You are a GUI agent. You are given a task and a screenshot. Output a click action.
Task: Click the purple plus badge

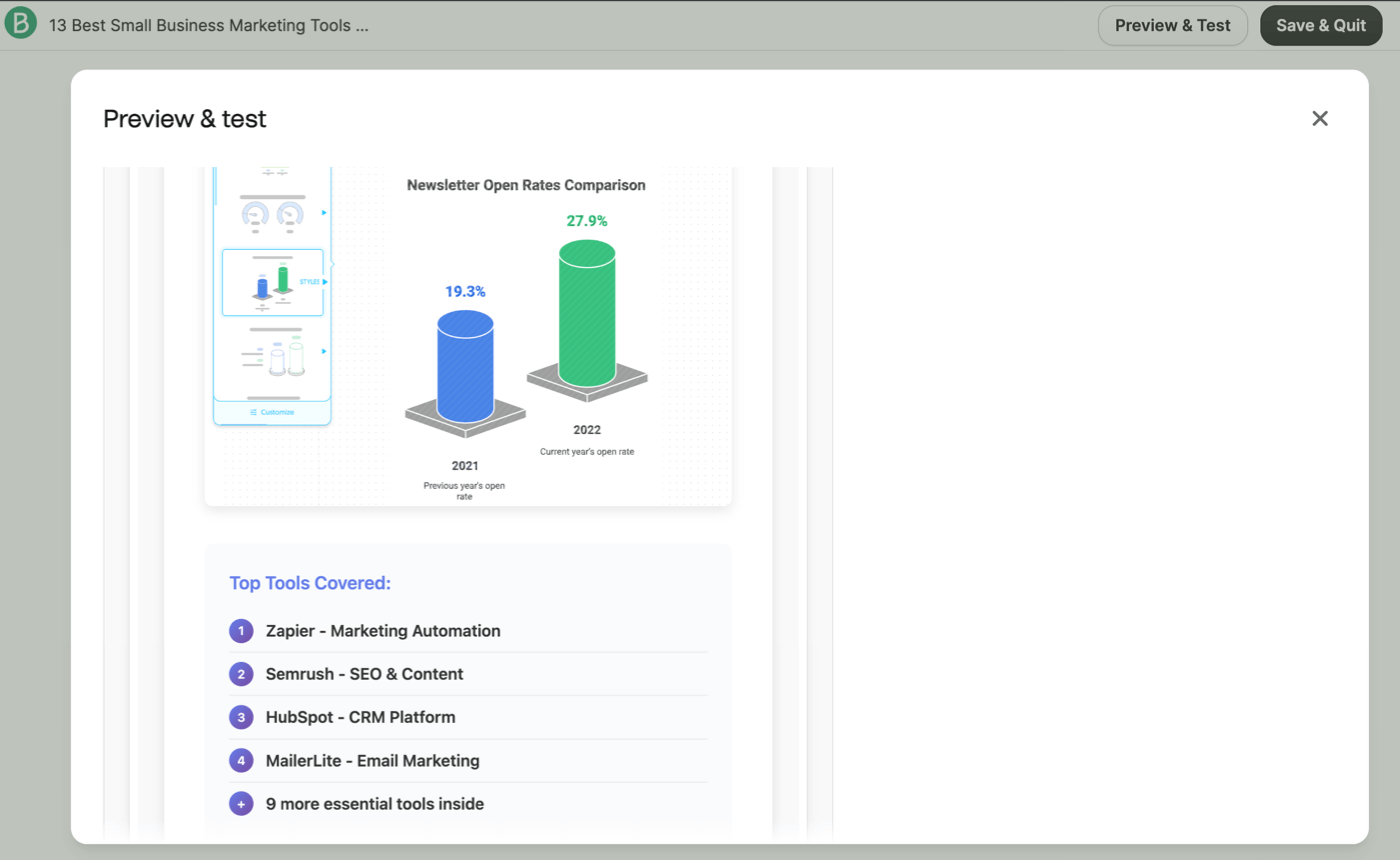click(x=241, y=803)
